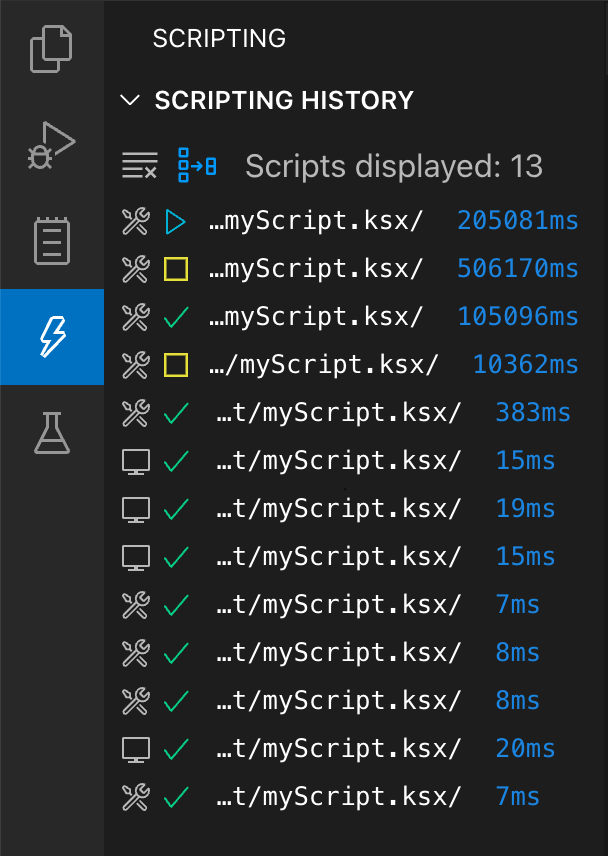Click monitor icon of 19ms script
The height and width of the screenshot is (856, 608).
[x=135, y=509]
